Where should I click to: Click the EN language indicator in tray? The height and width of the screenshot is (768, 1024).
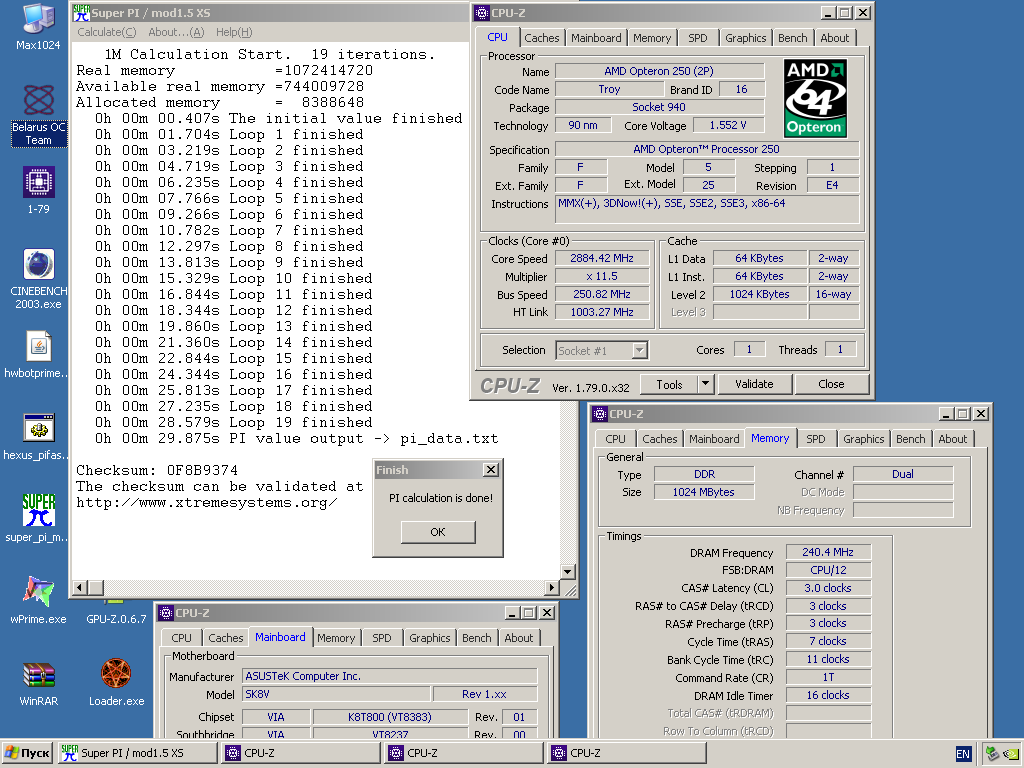(963, 754)
